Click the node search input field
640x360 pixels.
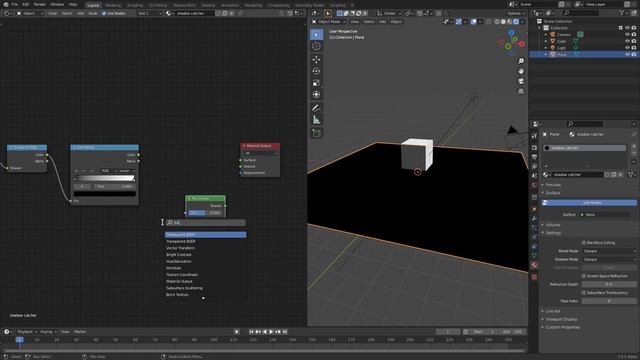205,222
